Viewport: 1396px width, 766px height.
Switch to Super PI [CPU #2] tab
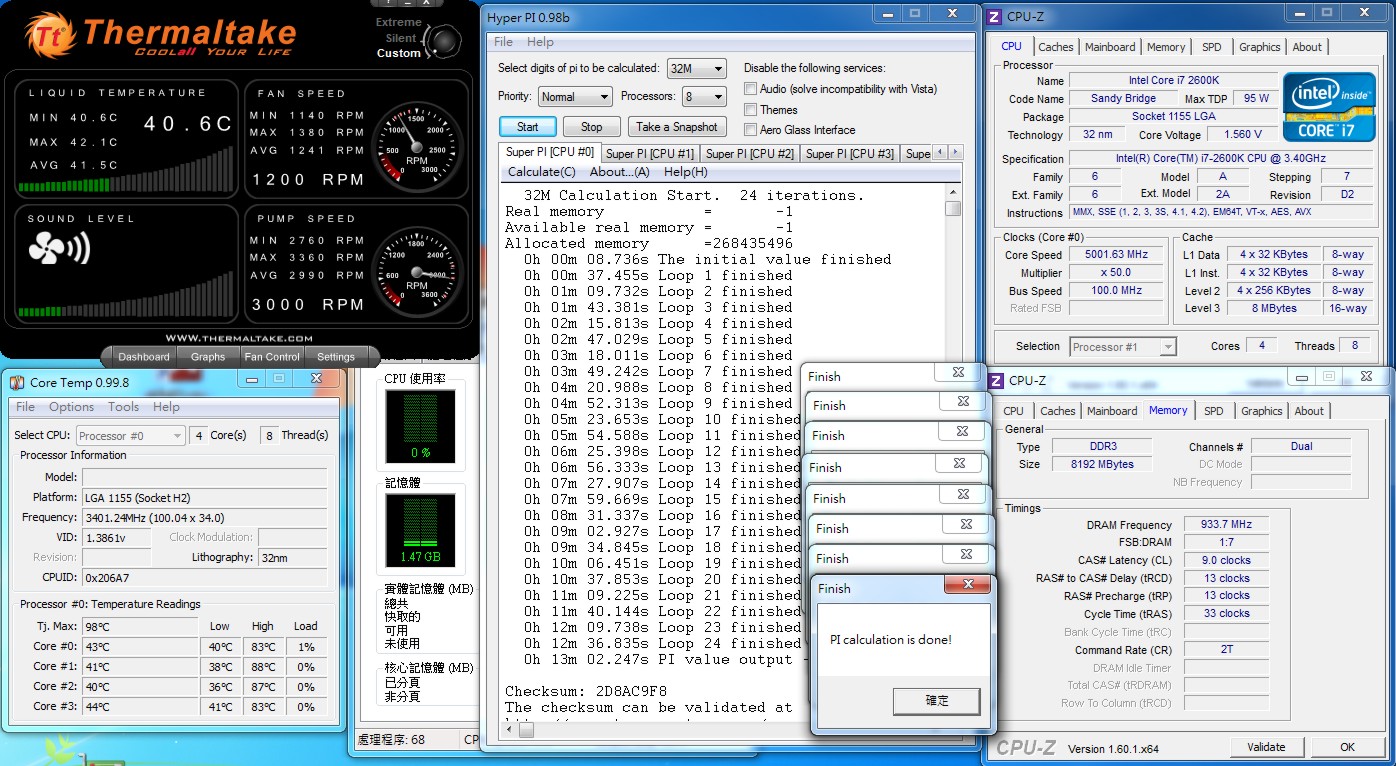(750, 153)
